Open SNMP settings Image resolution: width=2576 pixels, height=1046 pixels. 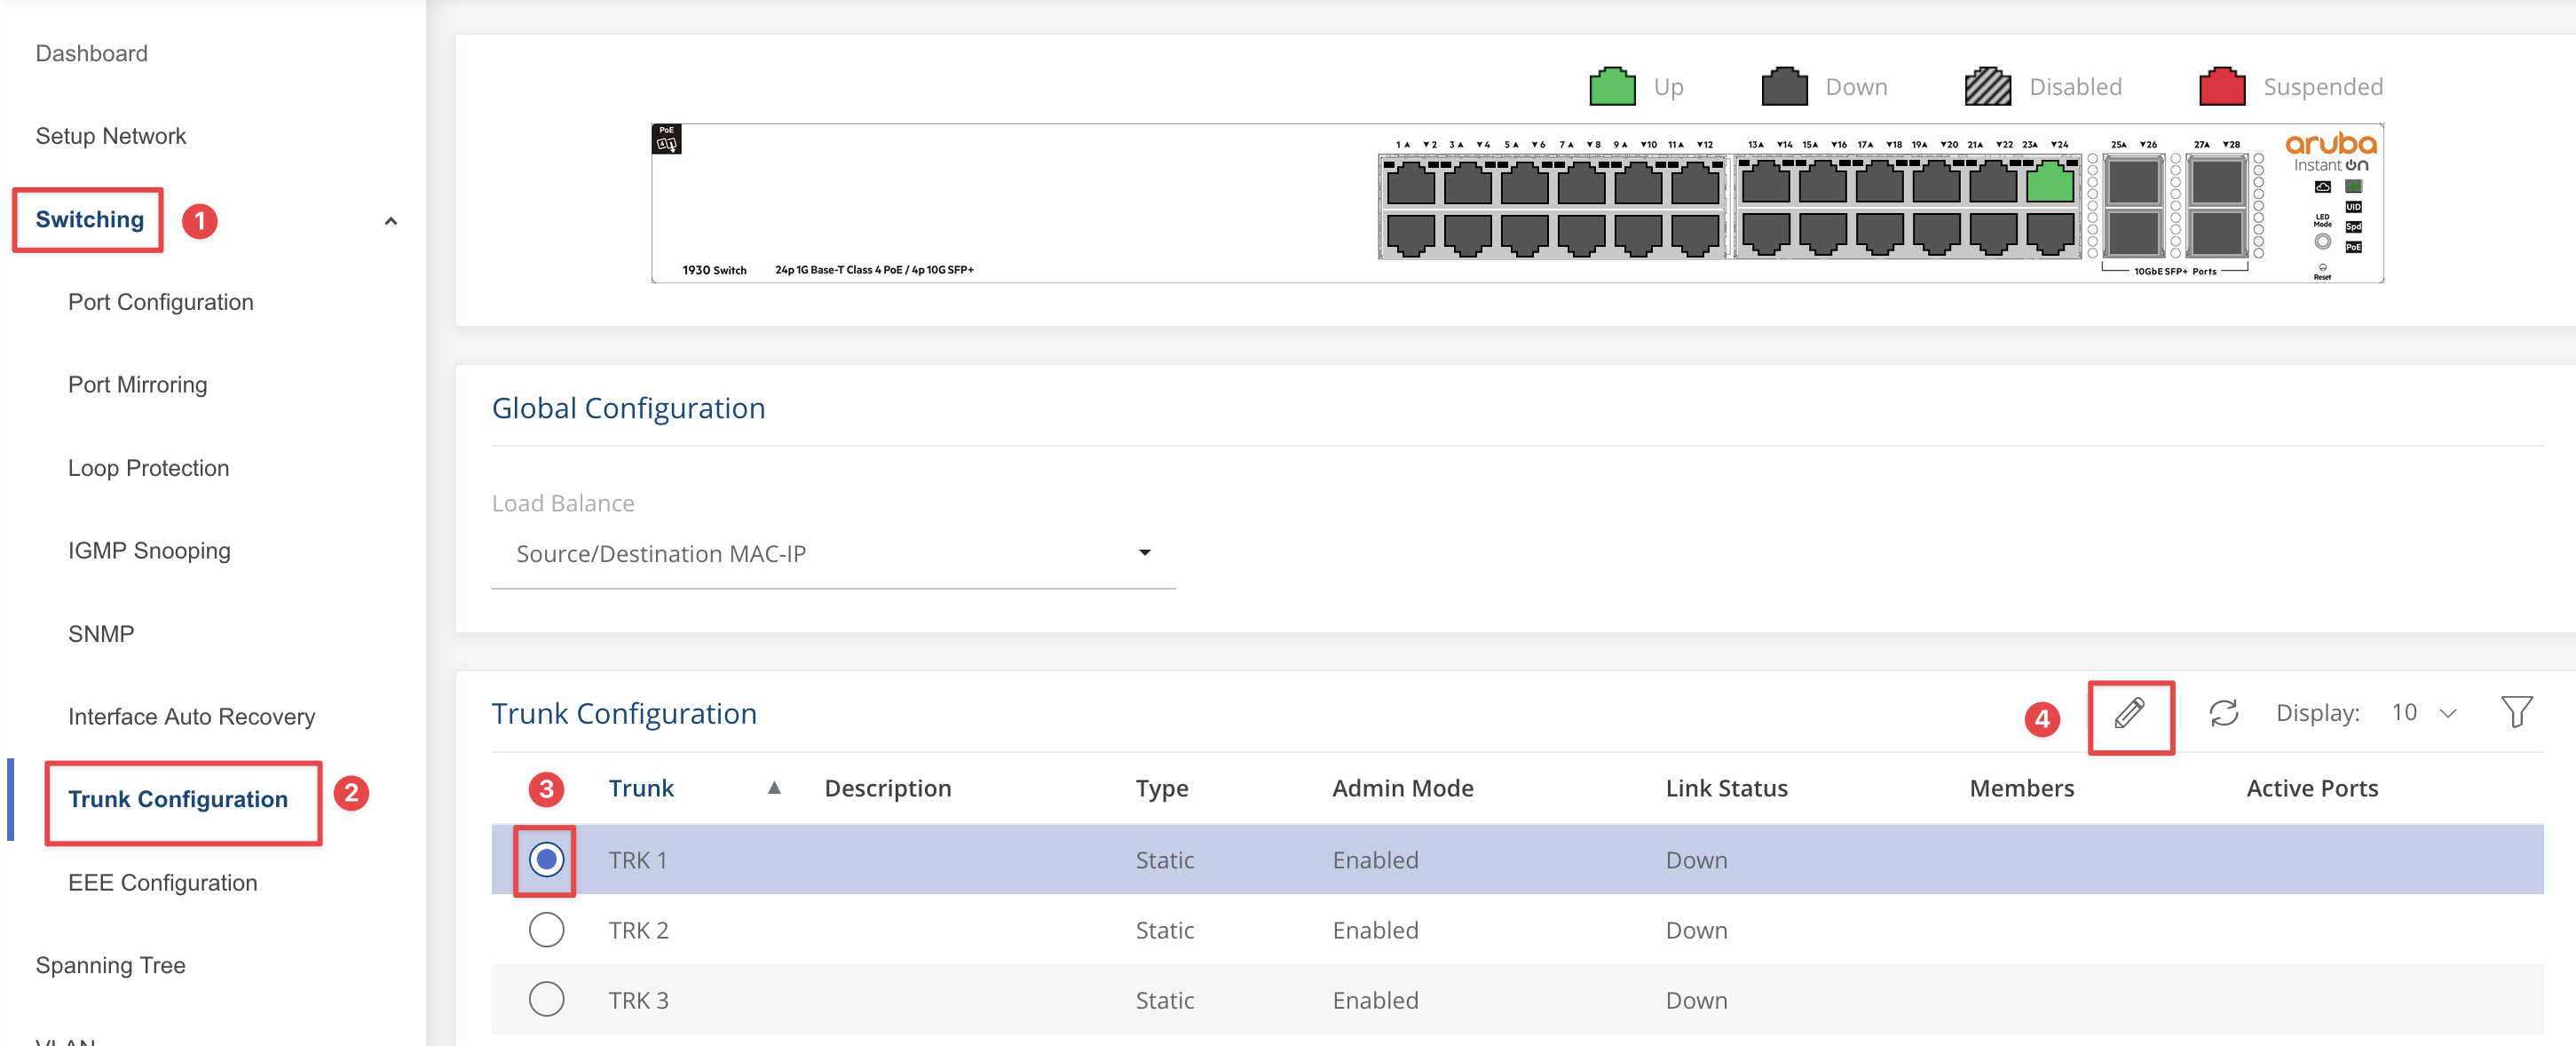(x=100, y=634)
